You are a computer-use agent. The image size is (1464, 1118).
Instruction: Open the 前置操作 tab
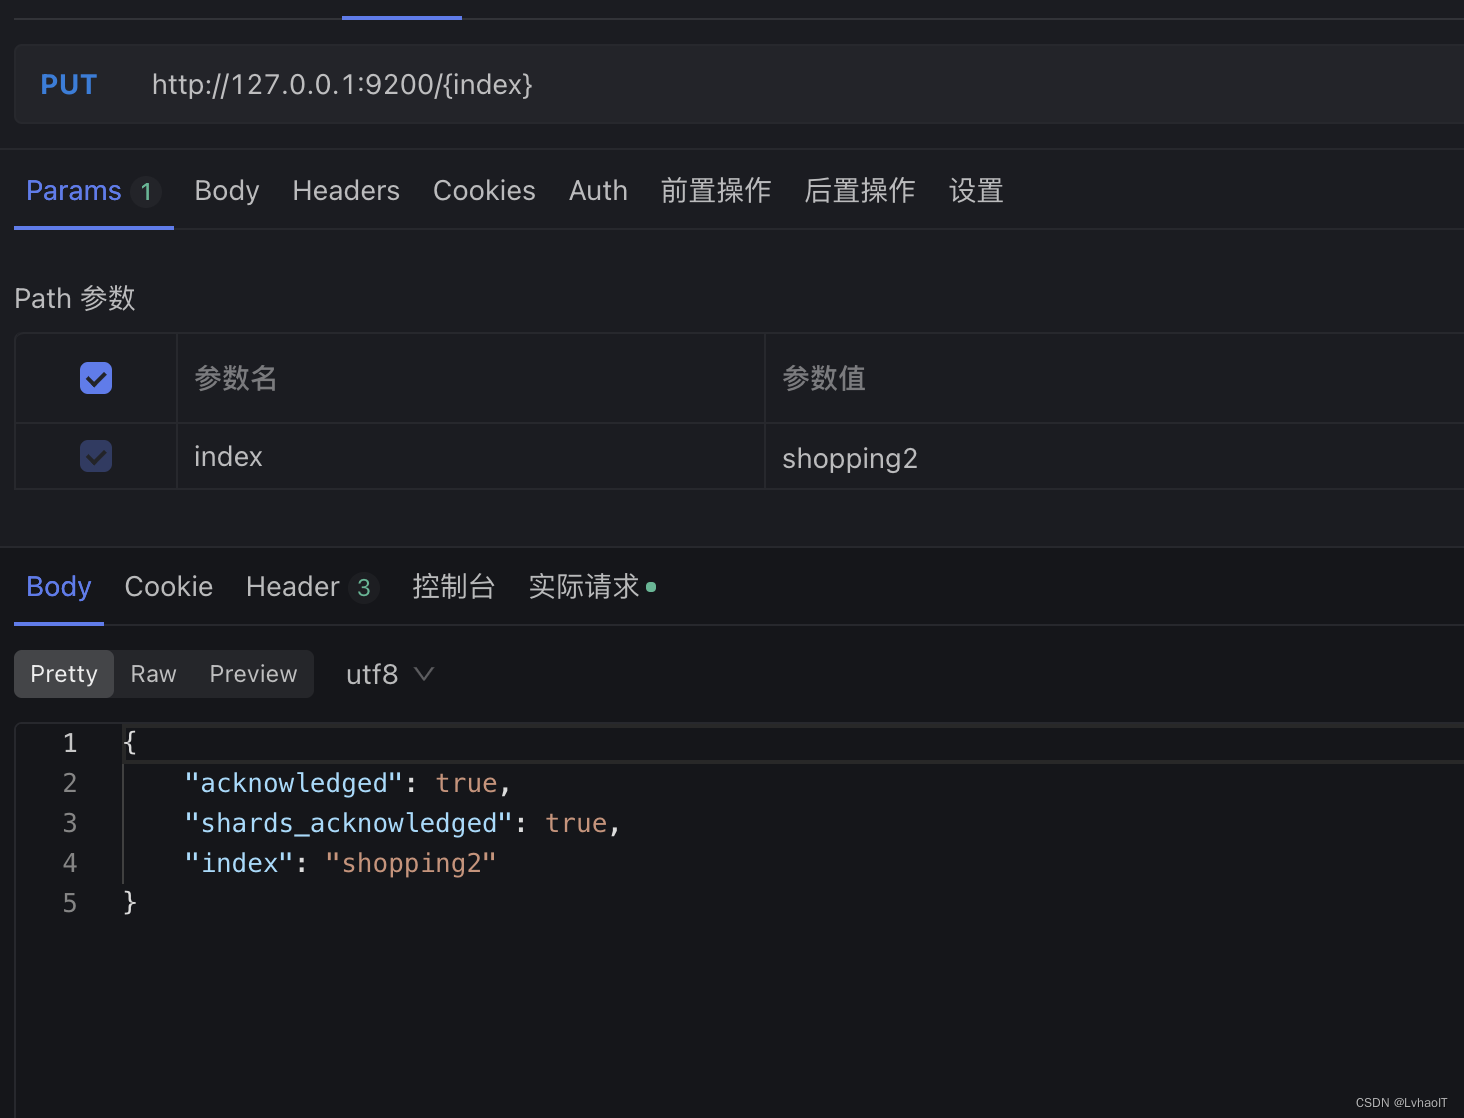(716, 190)
